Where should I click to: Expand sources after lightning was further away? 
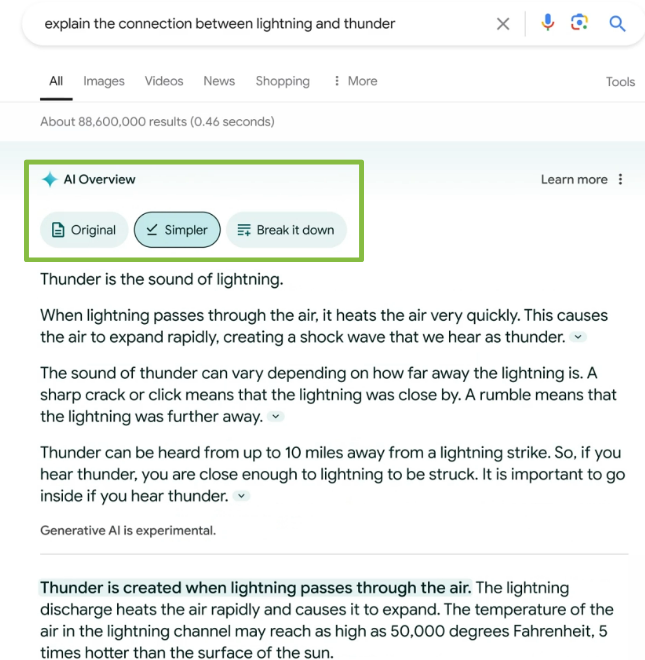(x=276, y=417)
